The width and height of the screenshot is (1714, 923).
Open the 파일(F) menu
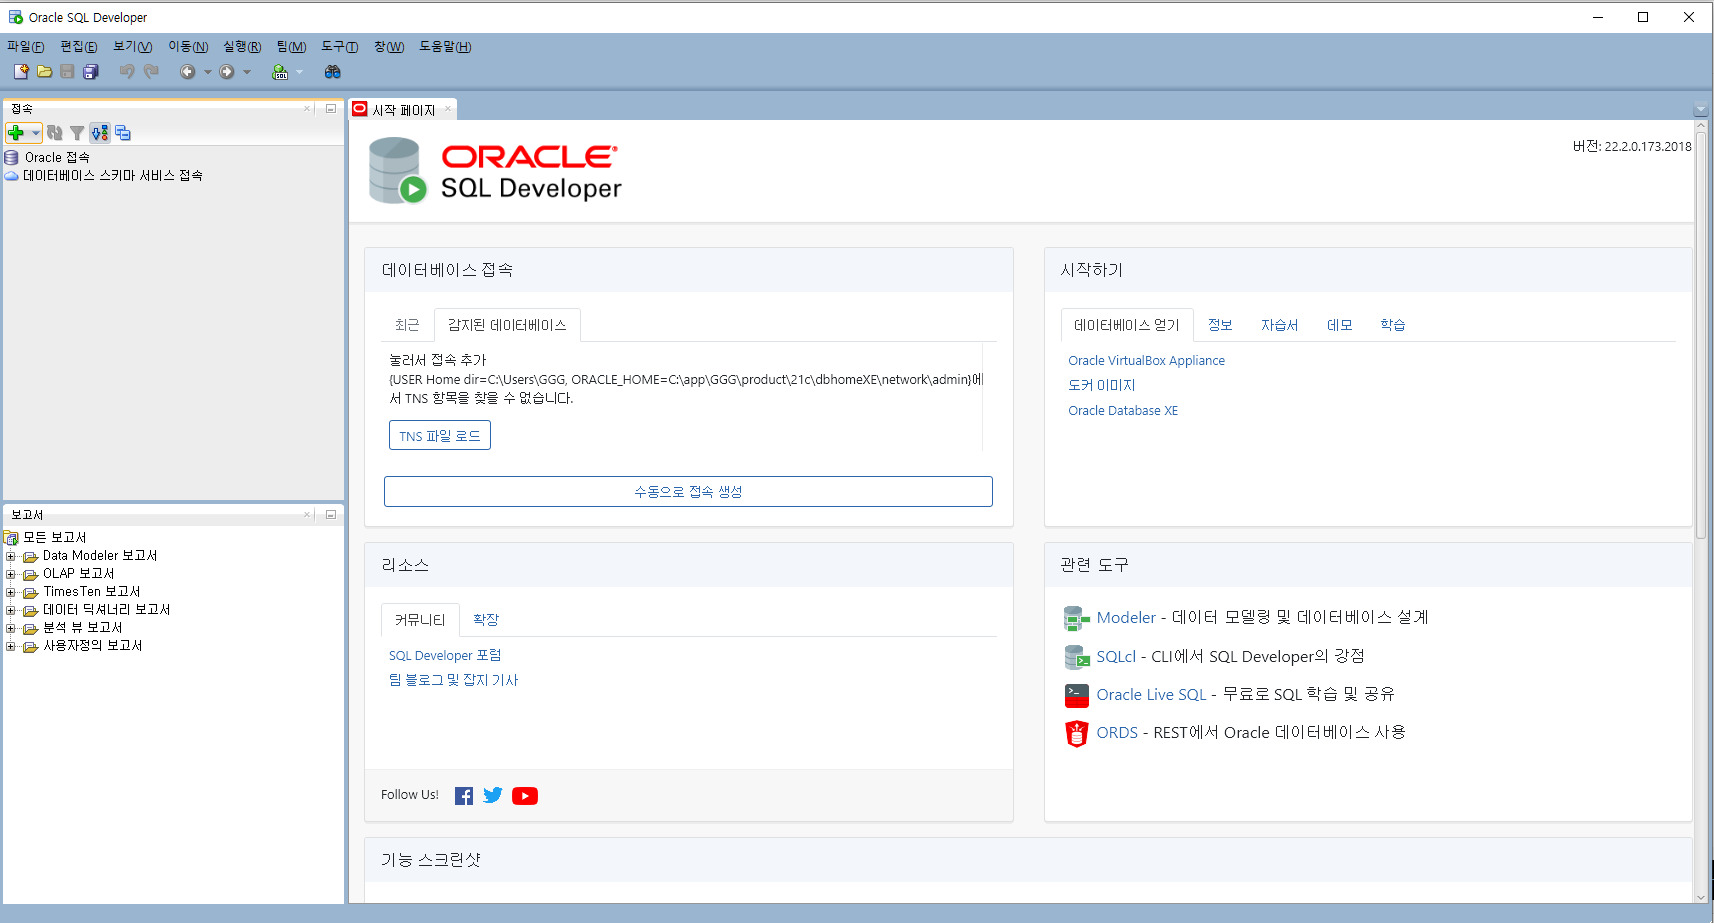click(26, 46)
